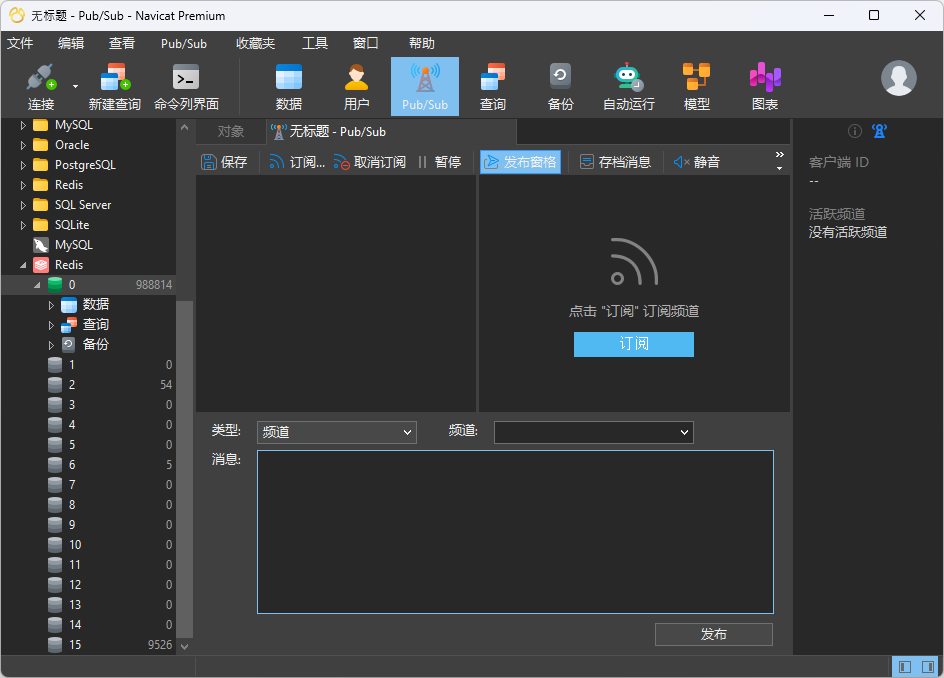Collapse Redis database 0 node
Image resolution: width=944 pixels, height=678 pixels.
click(37, 285)
